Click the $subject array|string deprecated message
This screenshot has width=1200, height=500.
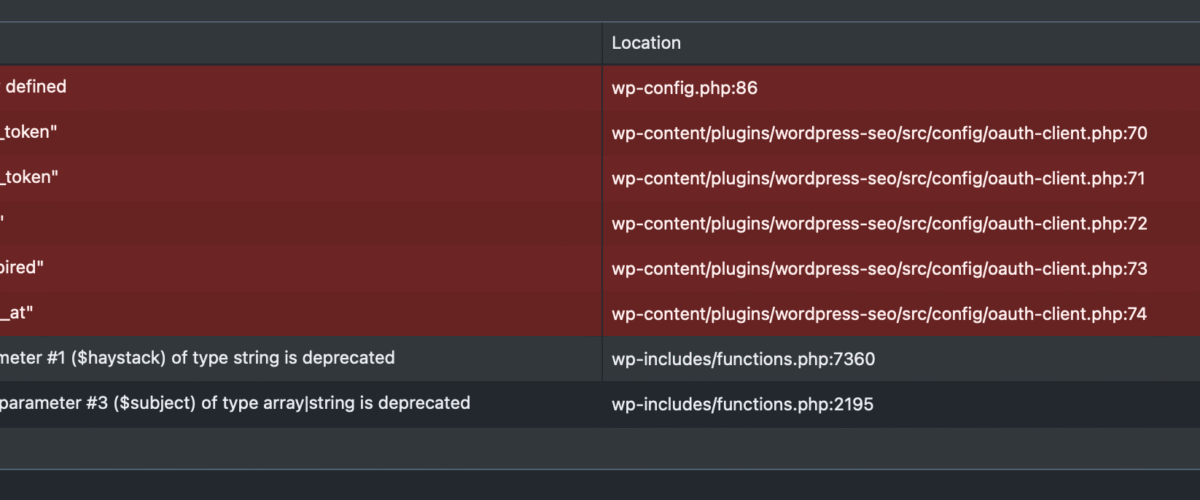click(235, 404)
